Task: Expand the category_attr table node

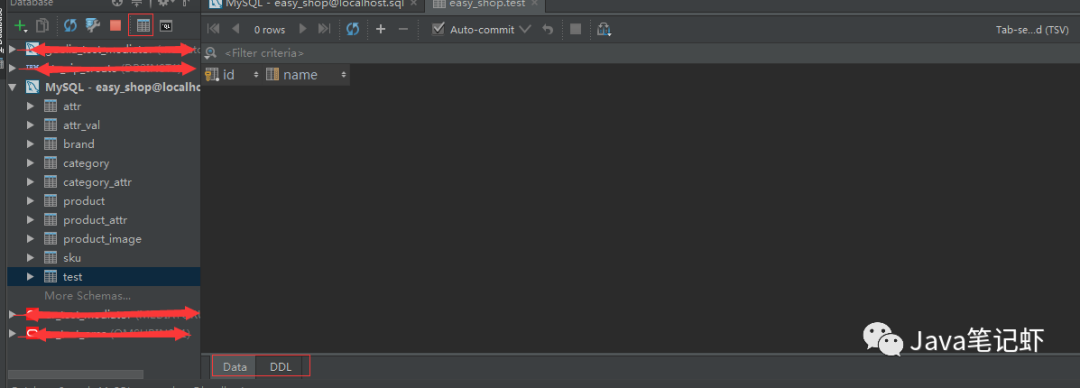Action: [30, 182]
